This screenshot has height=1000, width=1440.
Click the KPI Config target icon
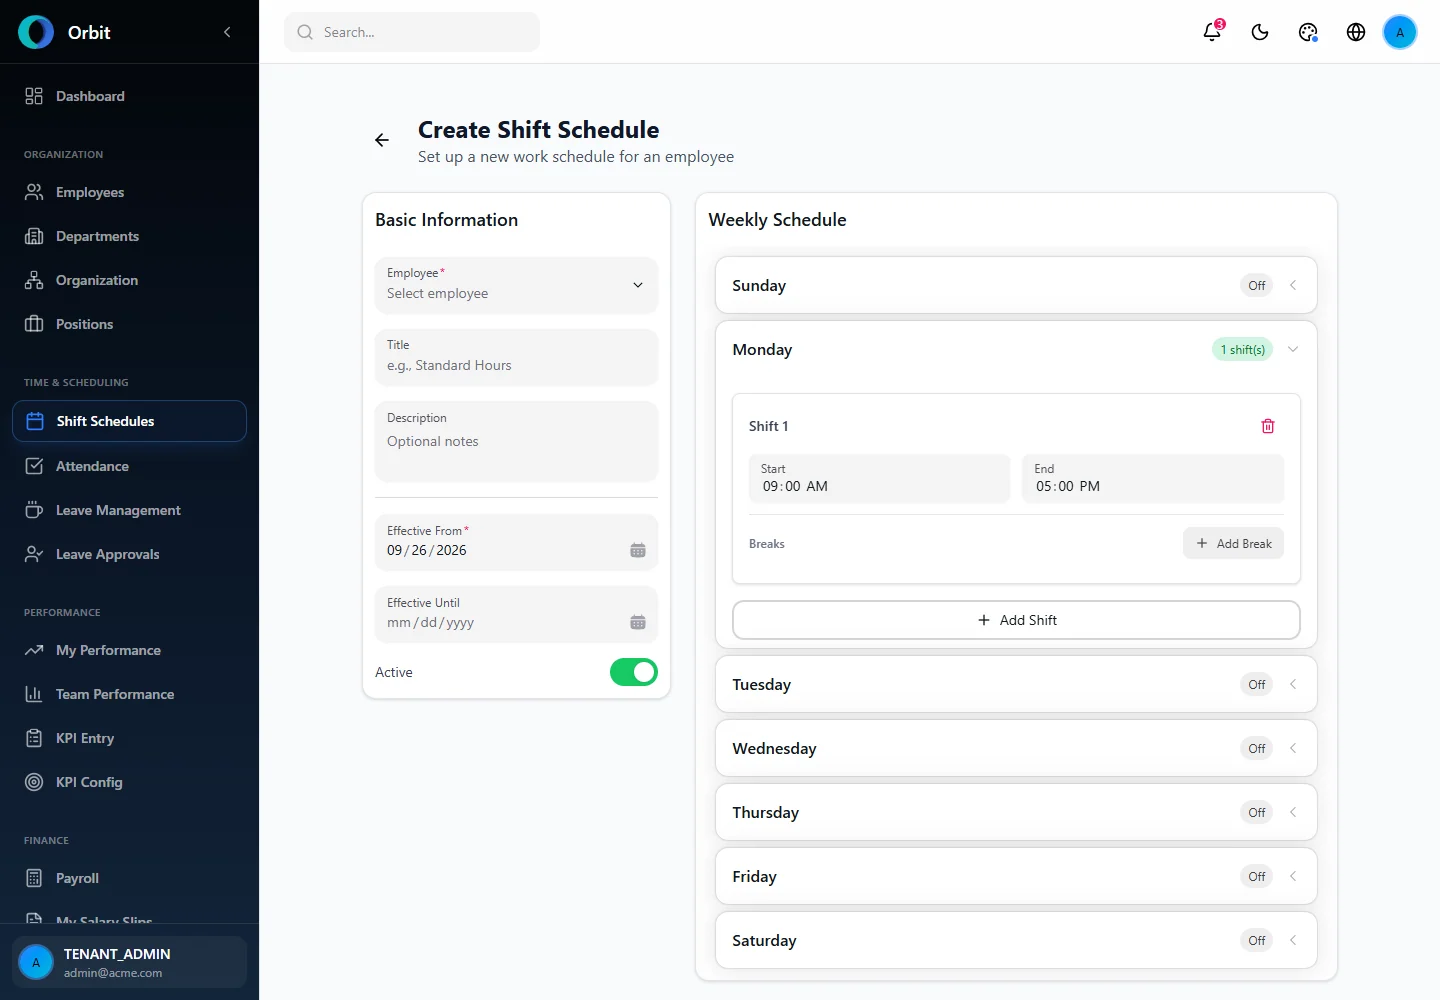(34, 782)
